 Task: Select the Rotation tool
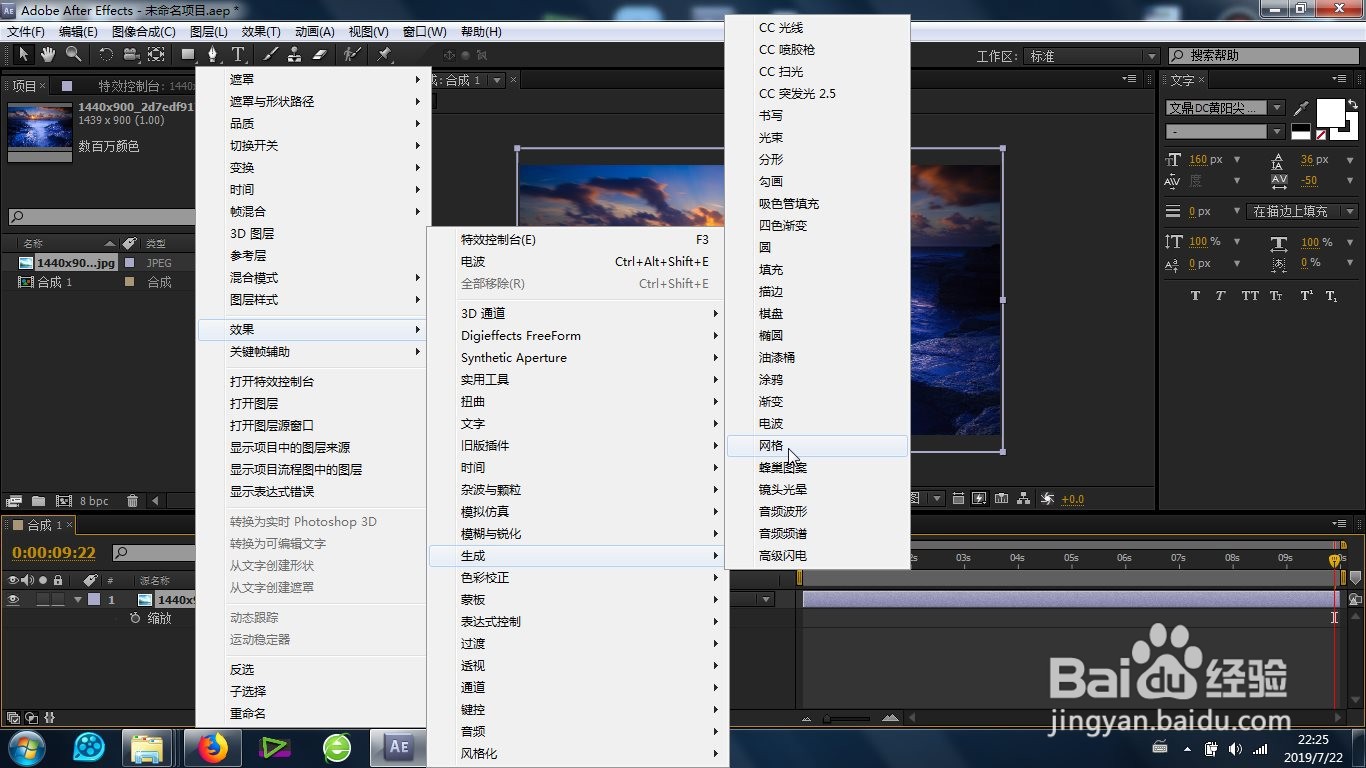106,54
